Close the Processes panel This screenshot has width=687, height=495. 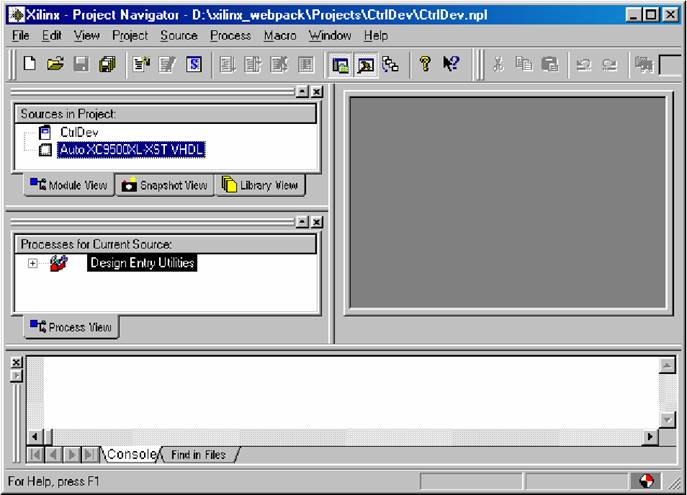point(316,222)
